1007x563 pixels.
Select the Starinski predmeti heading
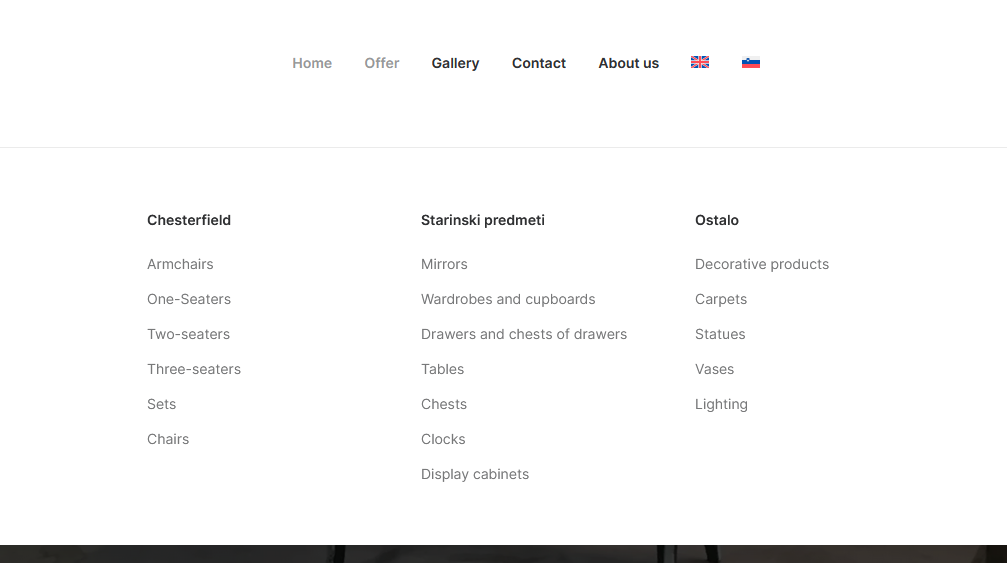click(x=483, y=220)
